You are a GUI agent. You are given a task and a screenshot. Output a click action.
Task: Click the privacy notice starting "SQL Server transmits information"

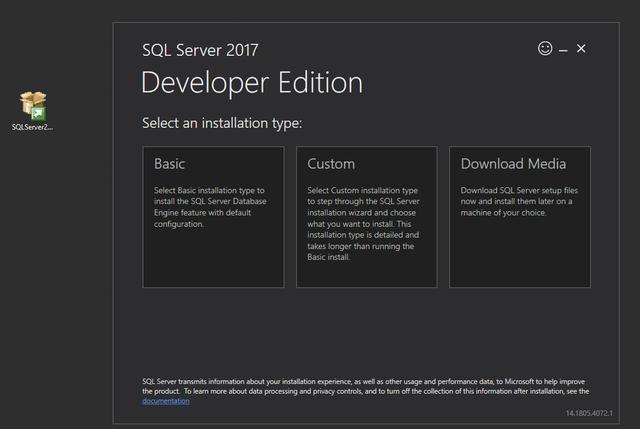coord(365,391)
